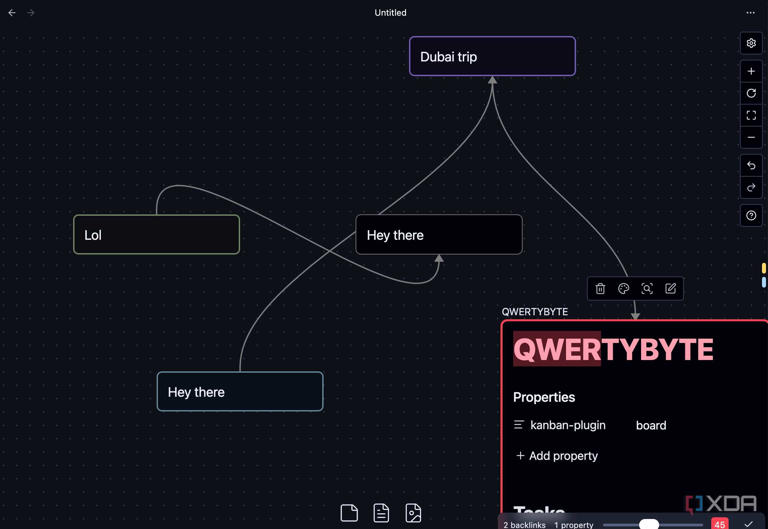The image size is (768, 529).
Task: Navigate forward with the right arrow
Action: point(31,13)
